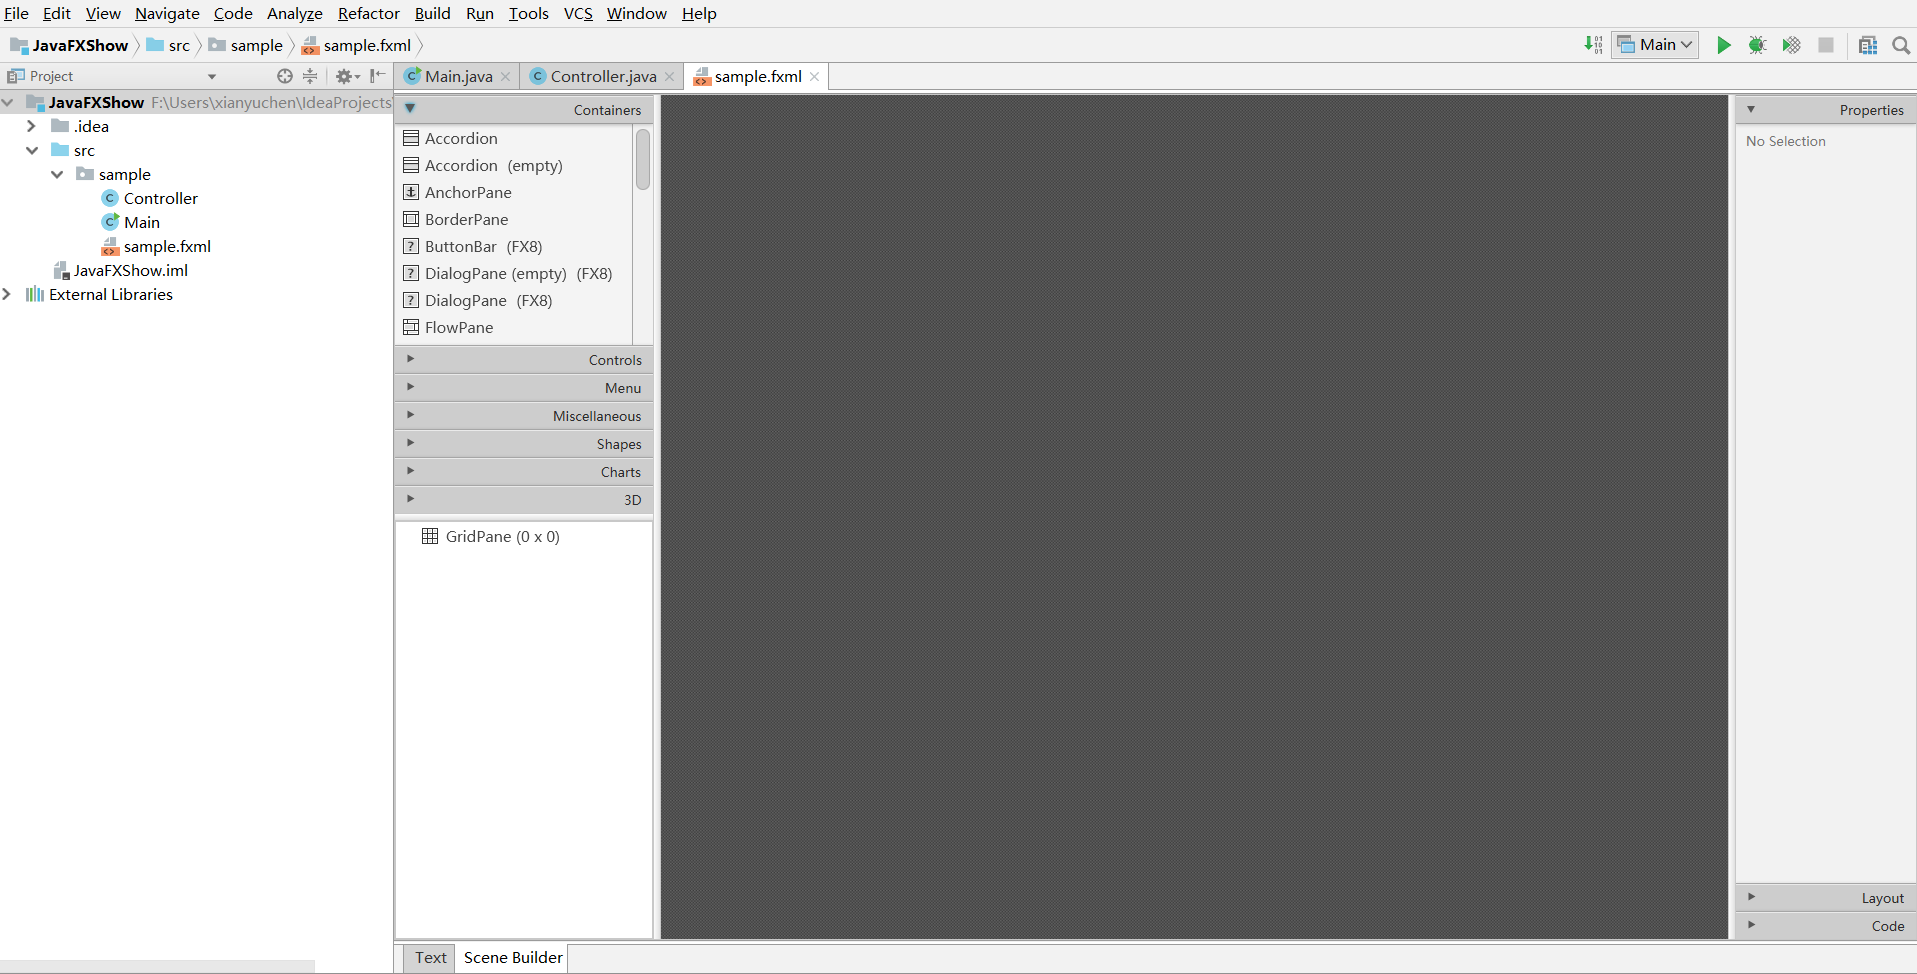The image size is (1917, 974).
Task: Open the Main run configuration dropdown
Action: click(x=1655, y=45)
